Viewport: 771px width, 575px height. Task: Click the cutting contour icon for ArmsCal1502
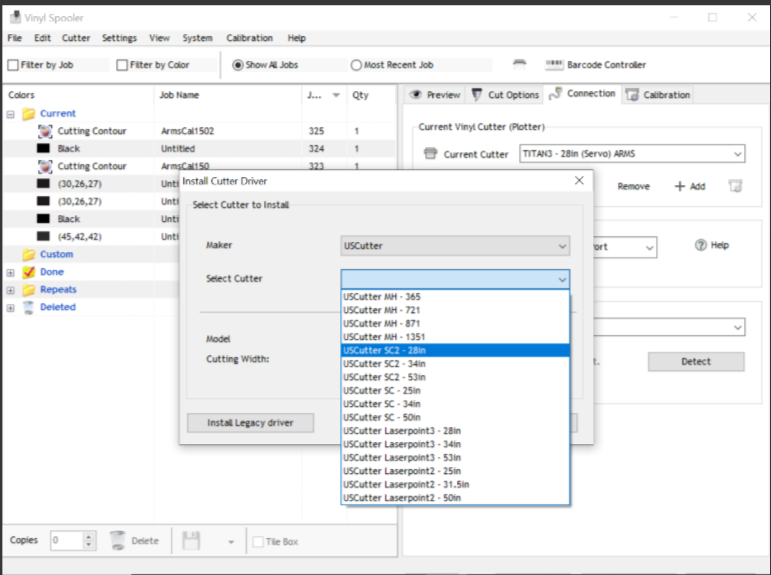tap(45, 131)
